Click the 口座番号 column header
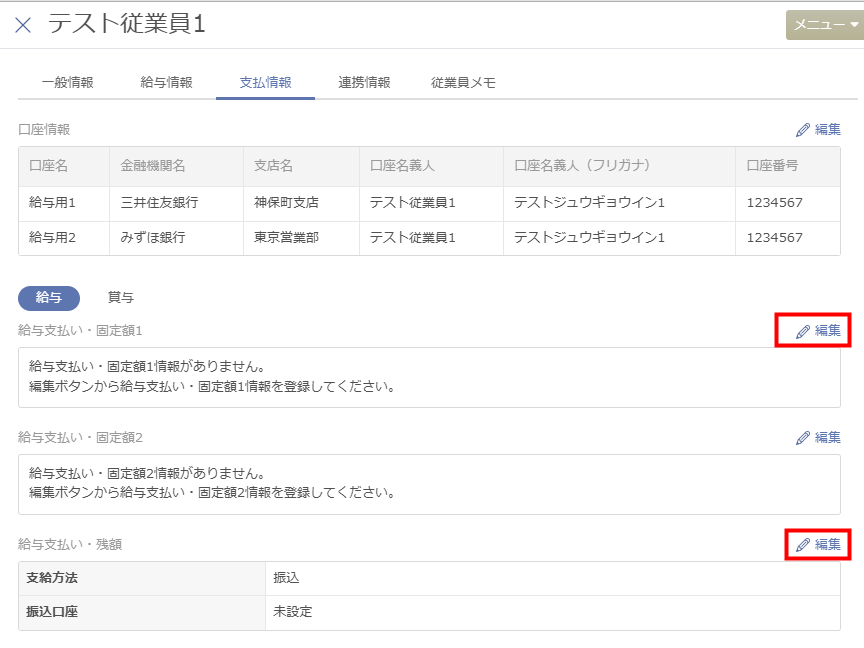 click(772, 166)
